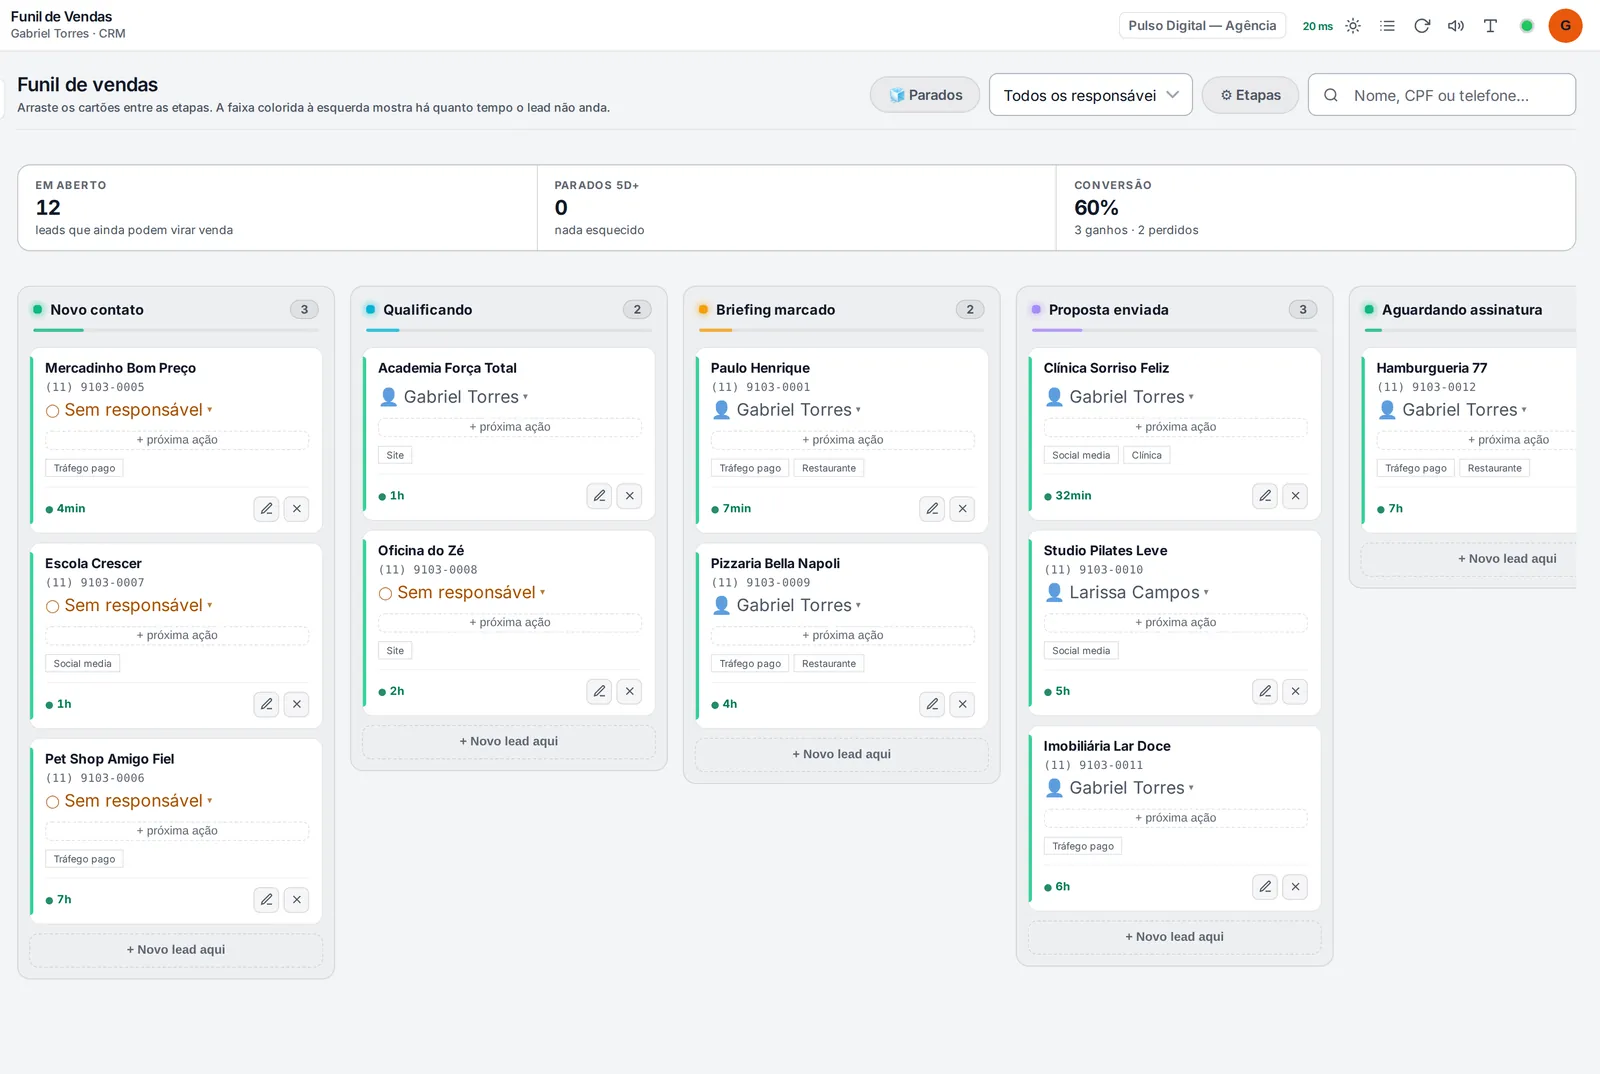The image size is (1600, 1074).
Task: Close the Oficina do Zé card
Action: pos(630,691)
